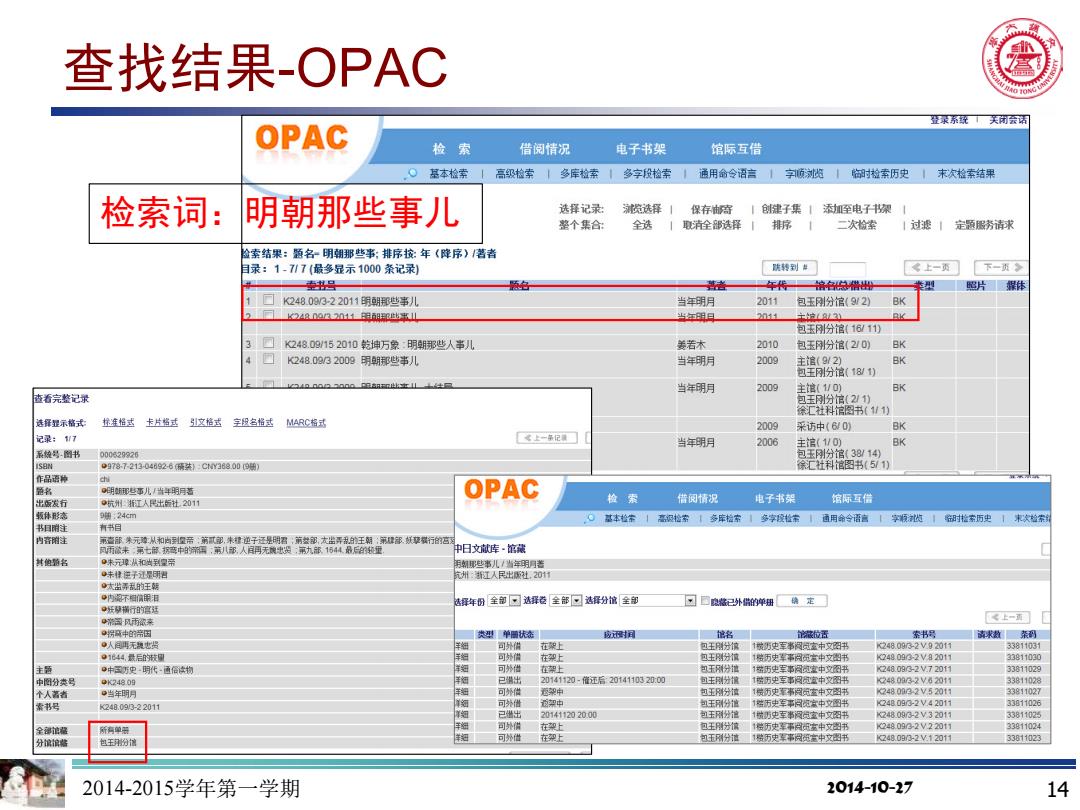Click the 创建子集 link
This screenshot has height=810, width=1080.
tap(782, 209)
